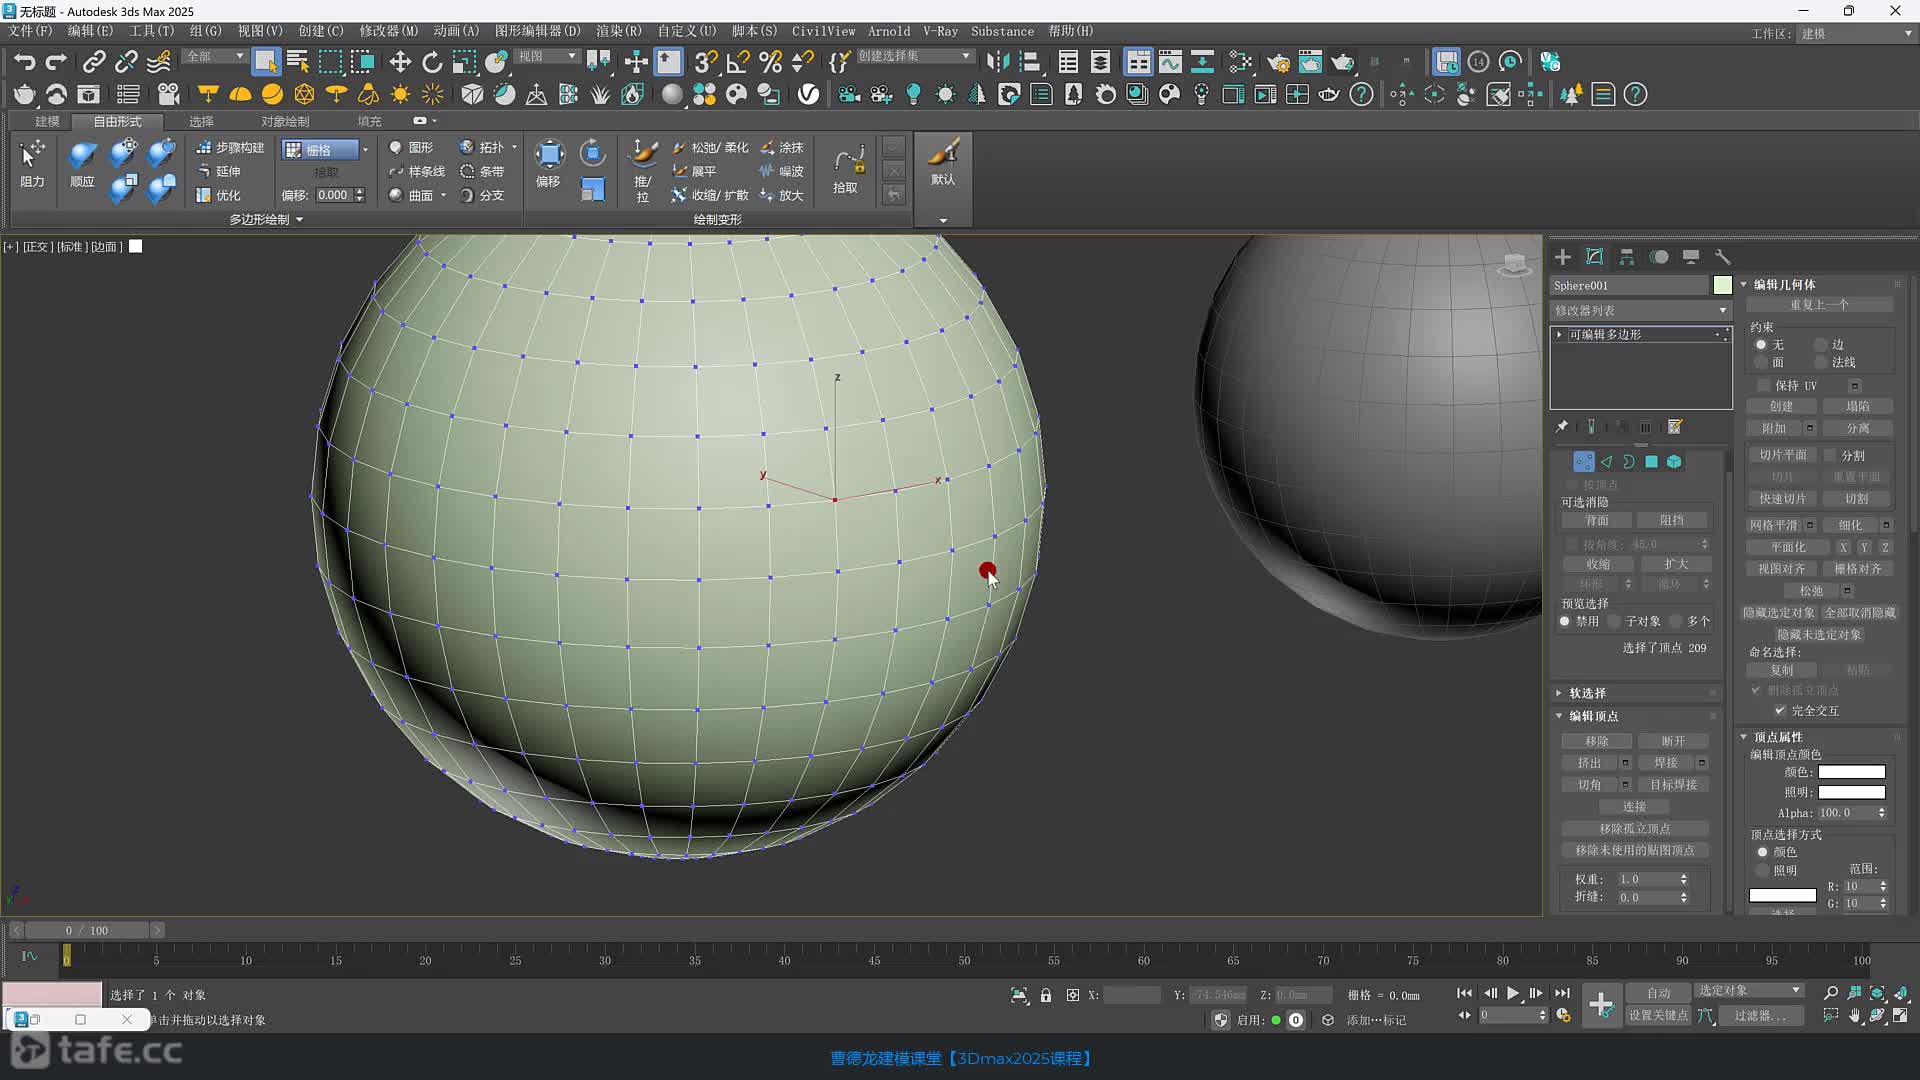Click the teapot primitive icon
Image resolution: width=1920 pixels, height=1080 pixels.
coord(24,95)
